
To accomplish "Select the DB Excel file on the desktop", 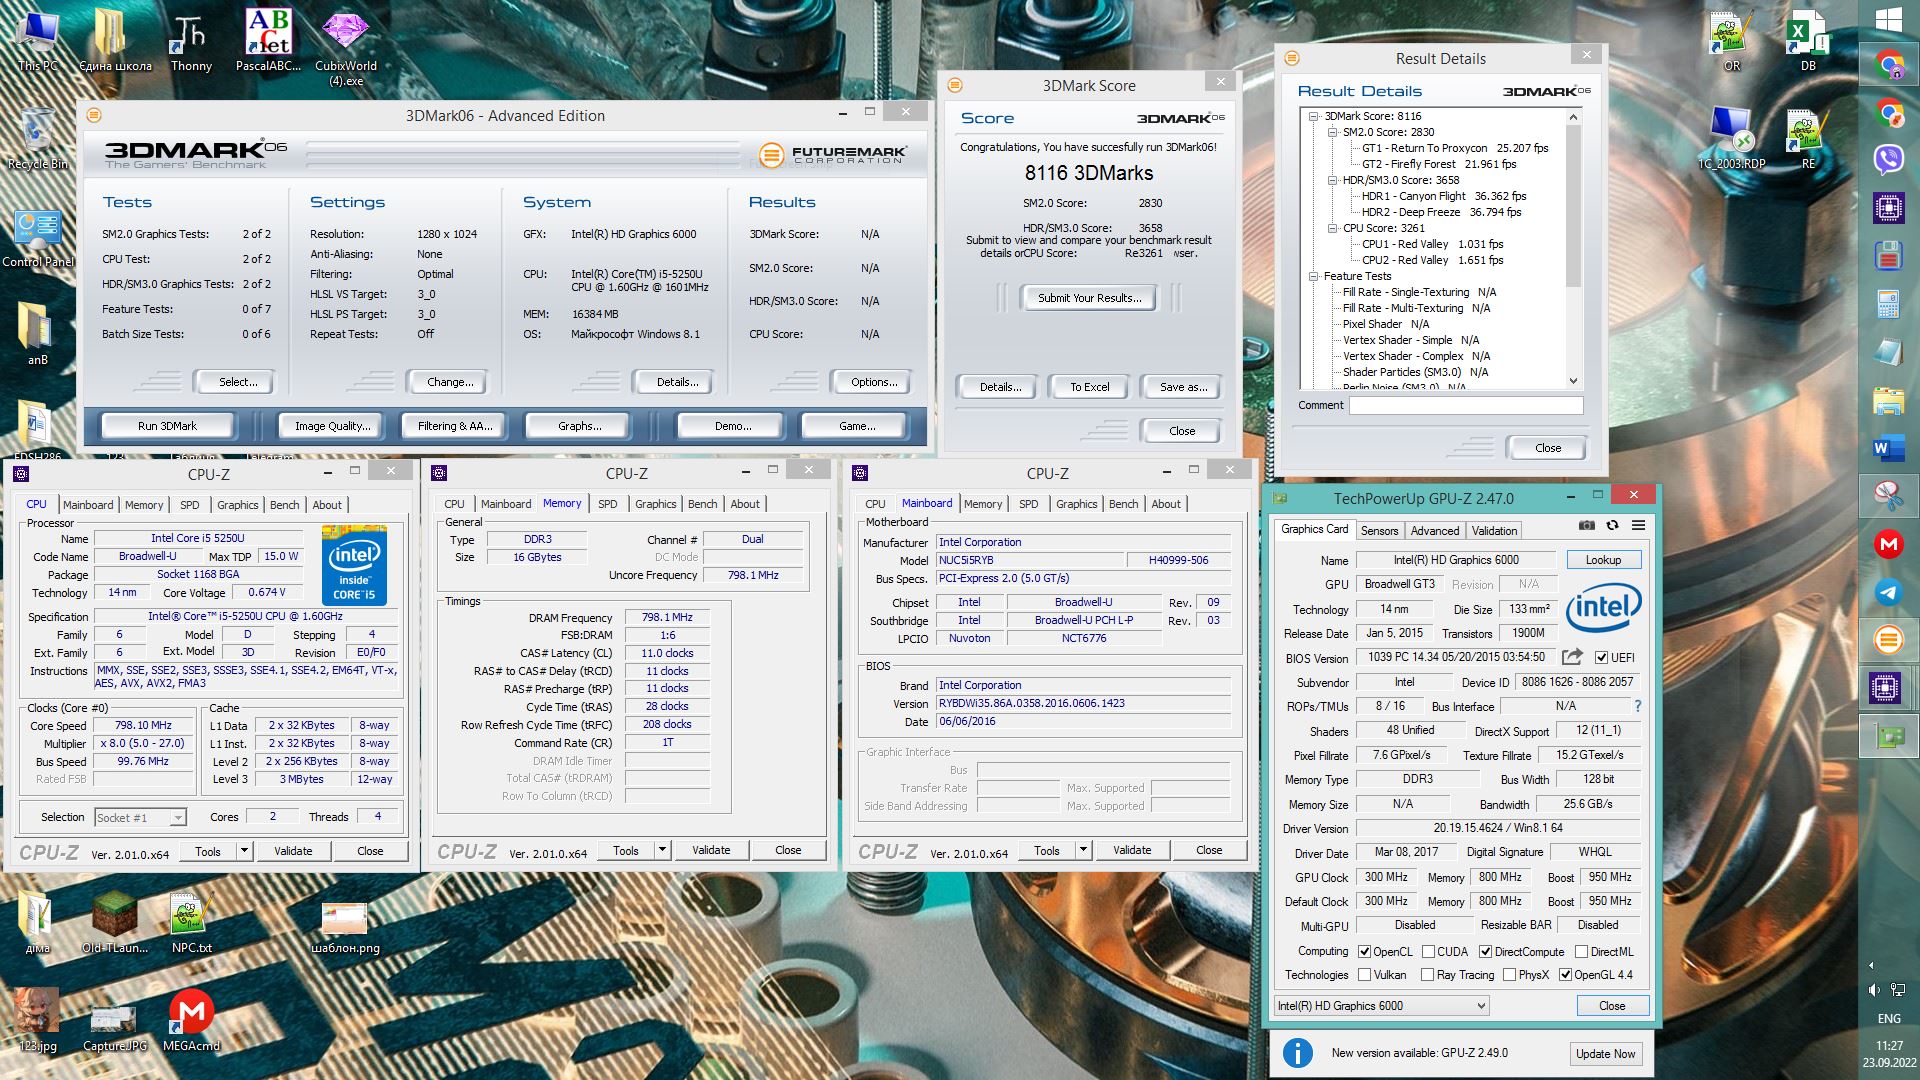I will coord(1808,42).
